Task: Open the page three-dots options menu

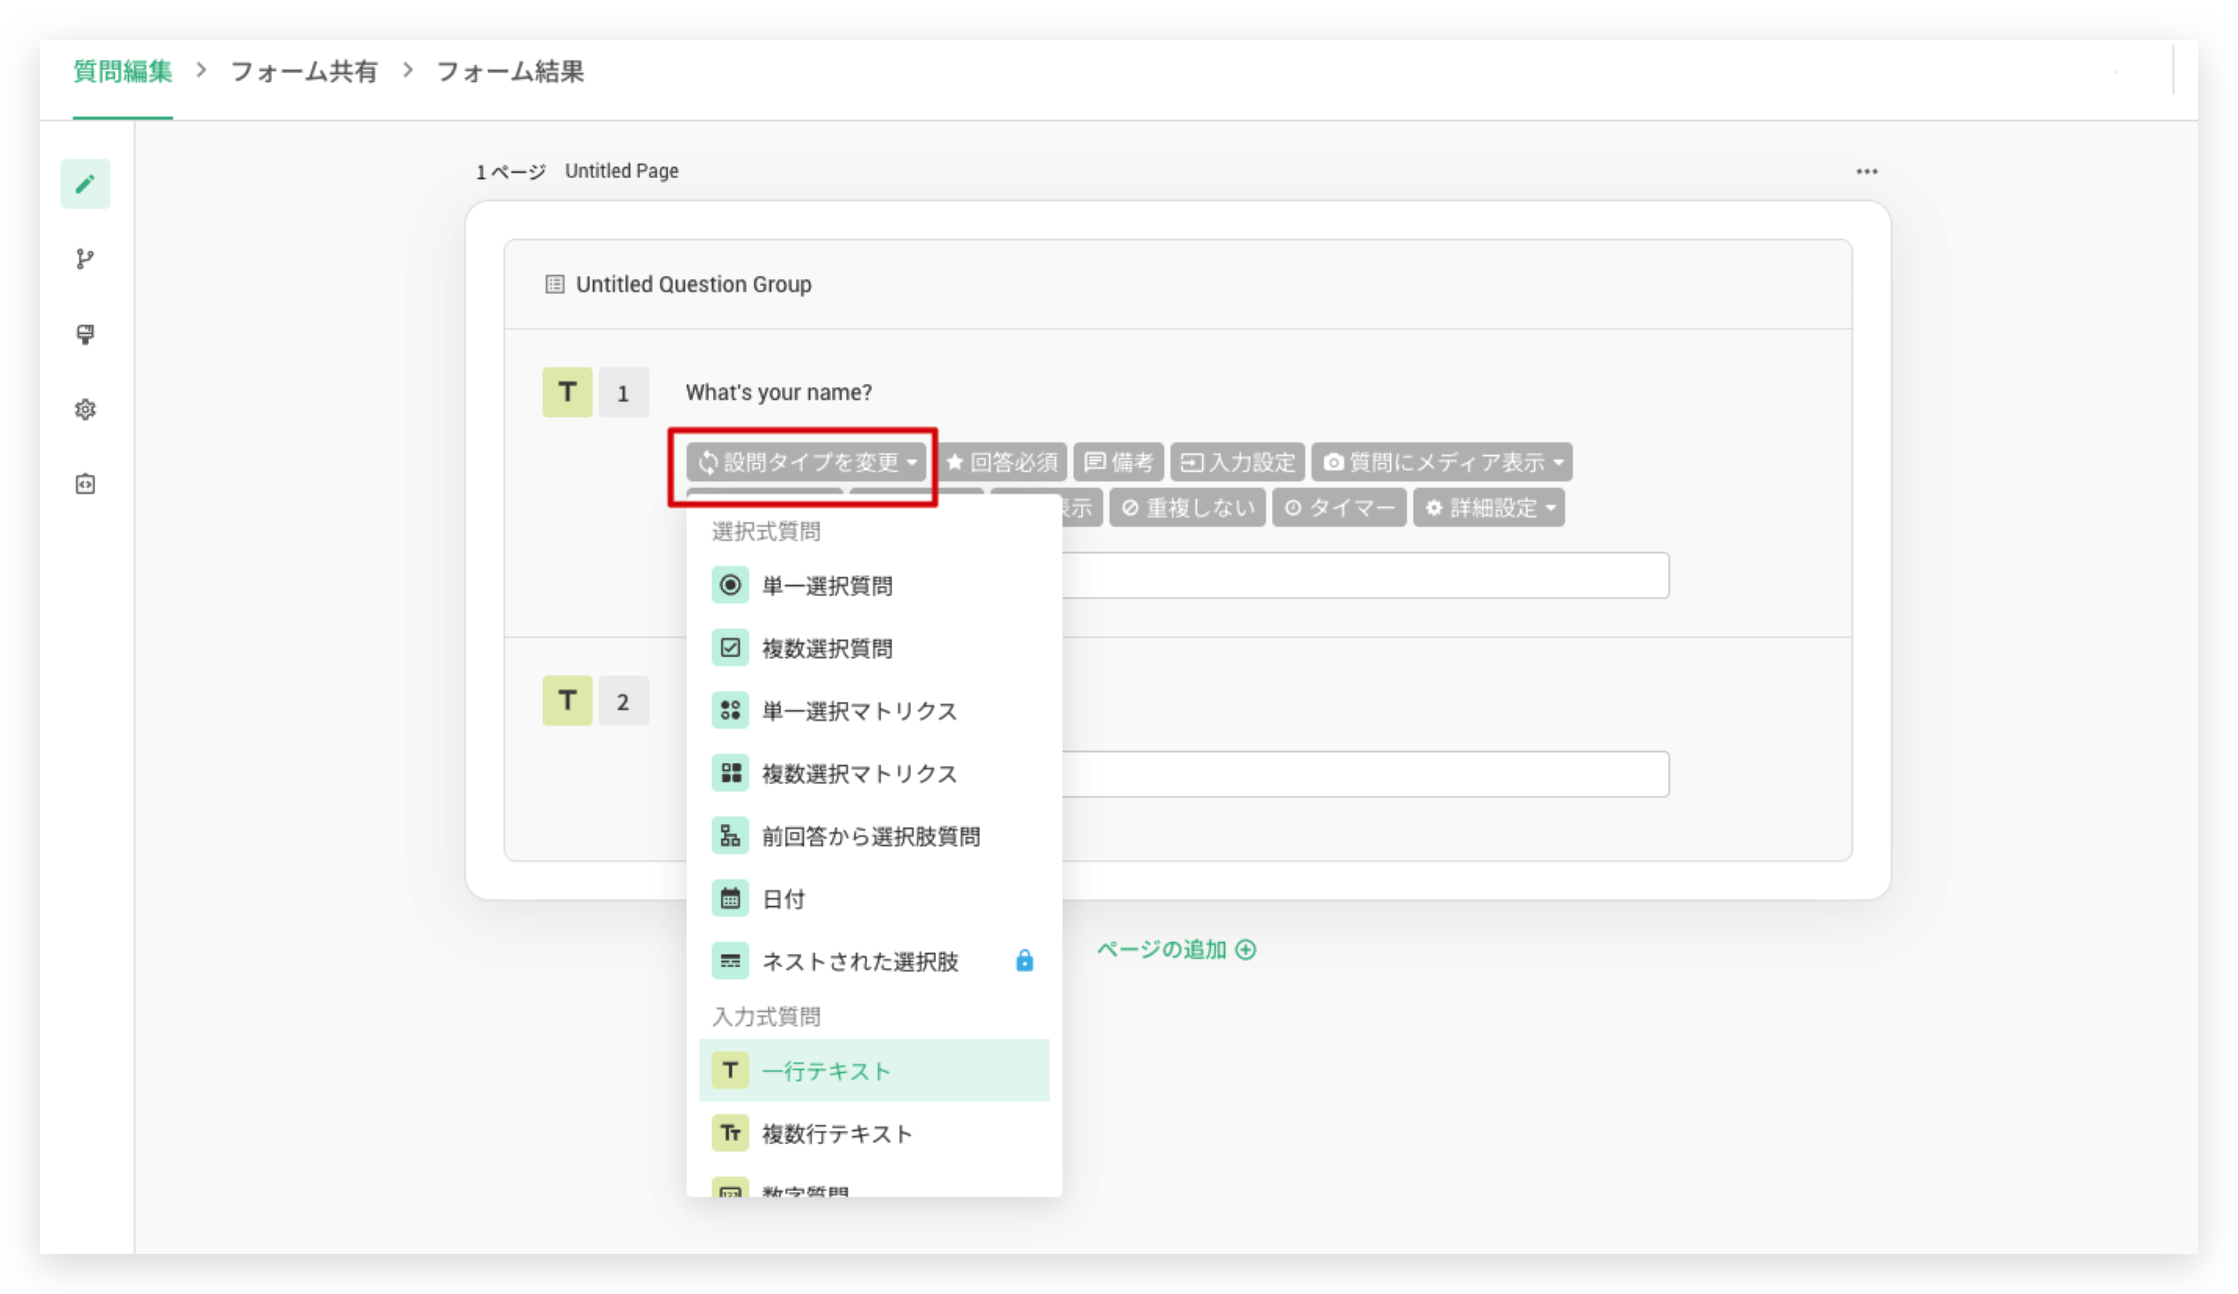Action: click(x=1866, y=171)
